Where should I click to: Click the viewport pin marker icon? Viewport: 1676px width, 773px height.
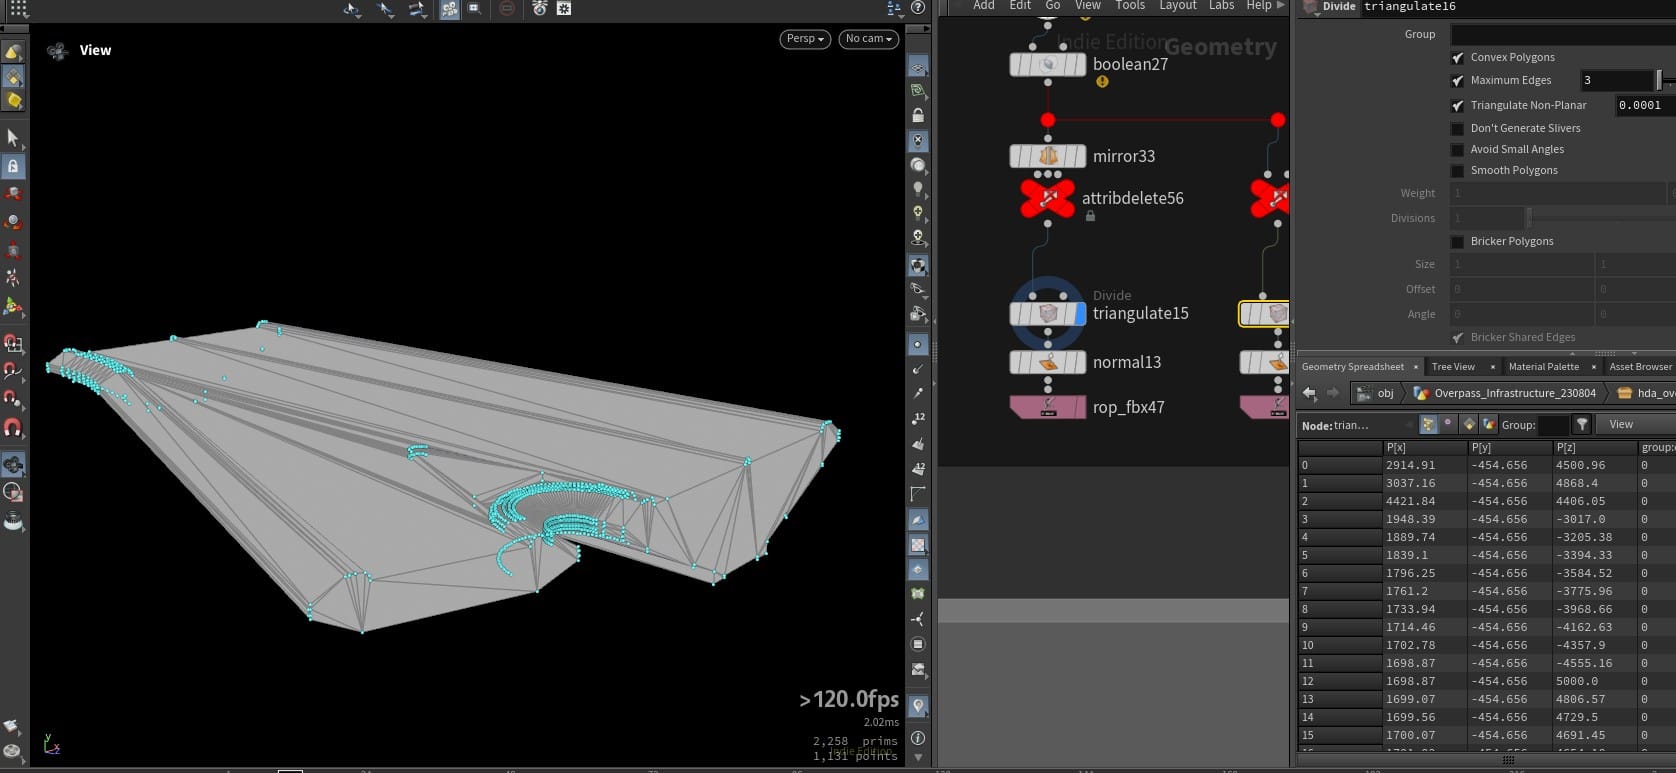coord(918,706)
